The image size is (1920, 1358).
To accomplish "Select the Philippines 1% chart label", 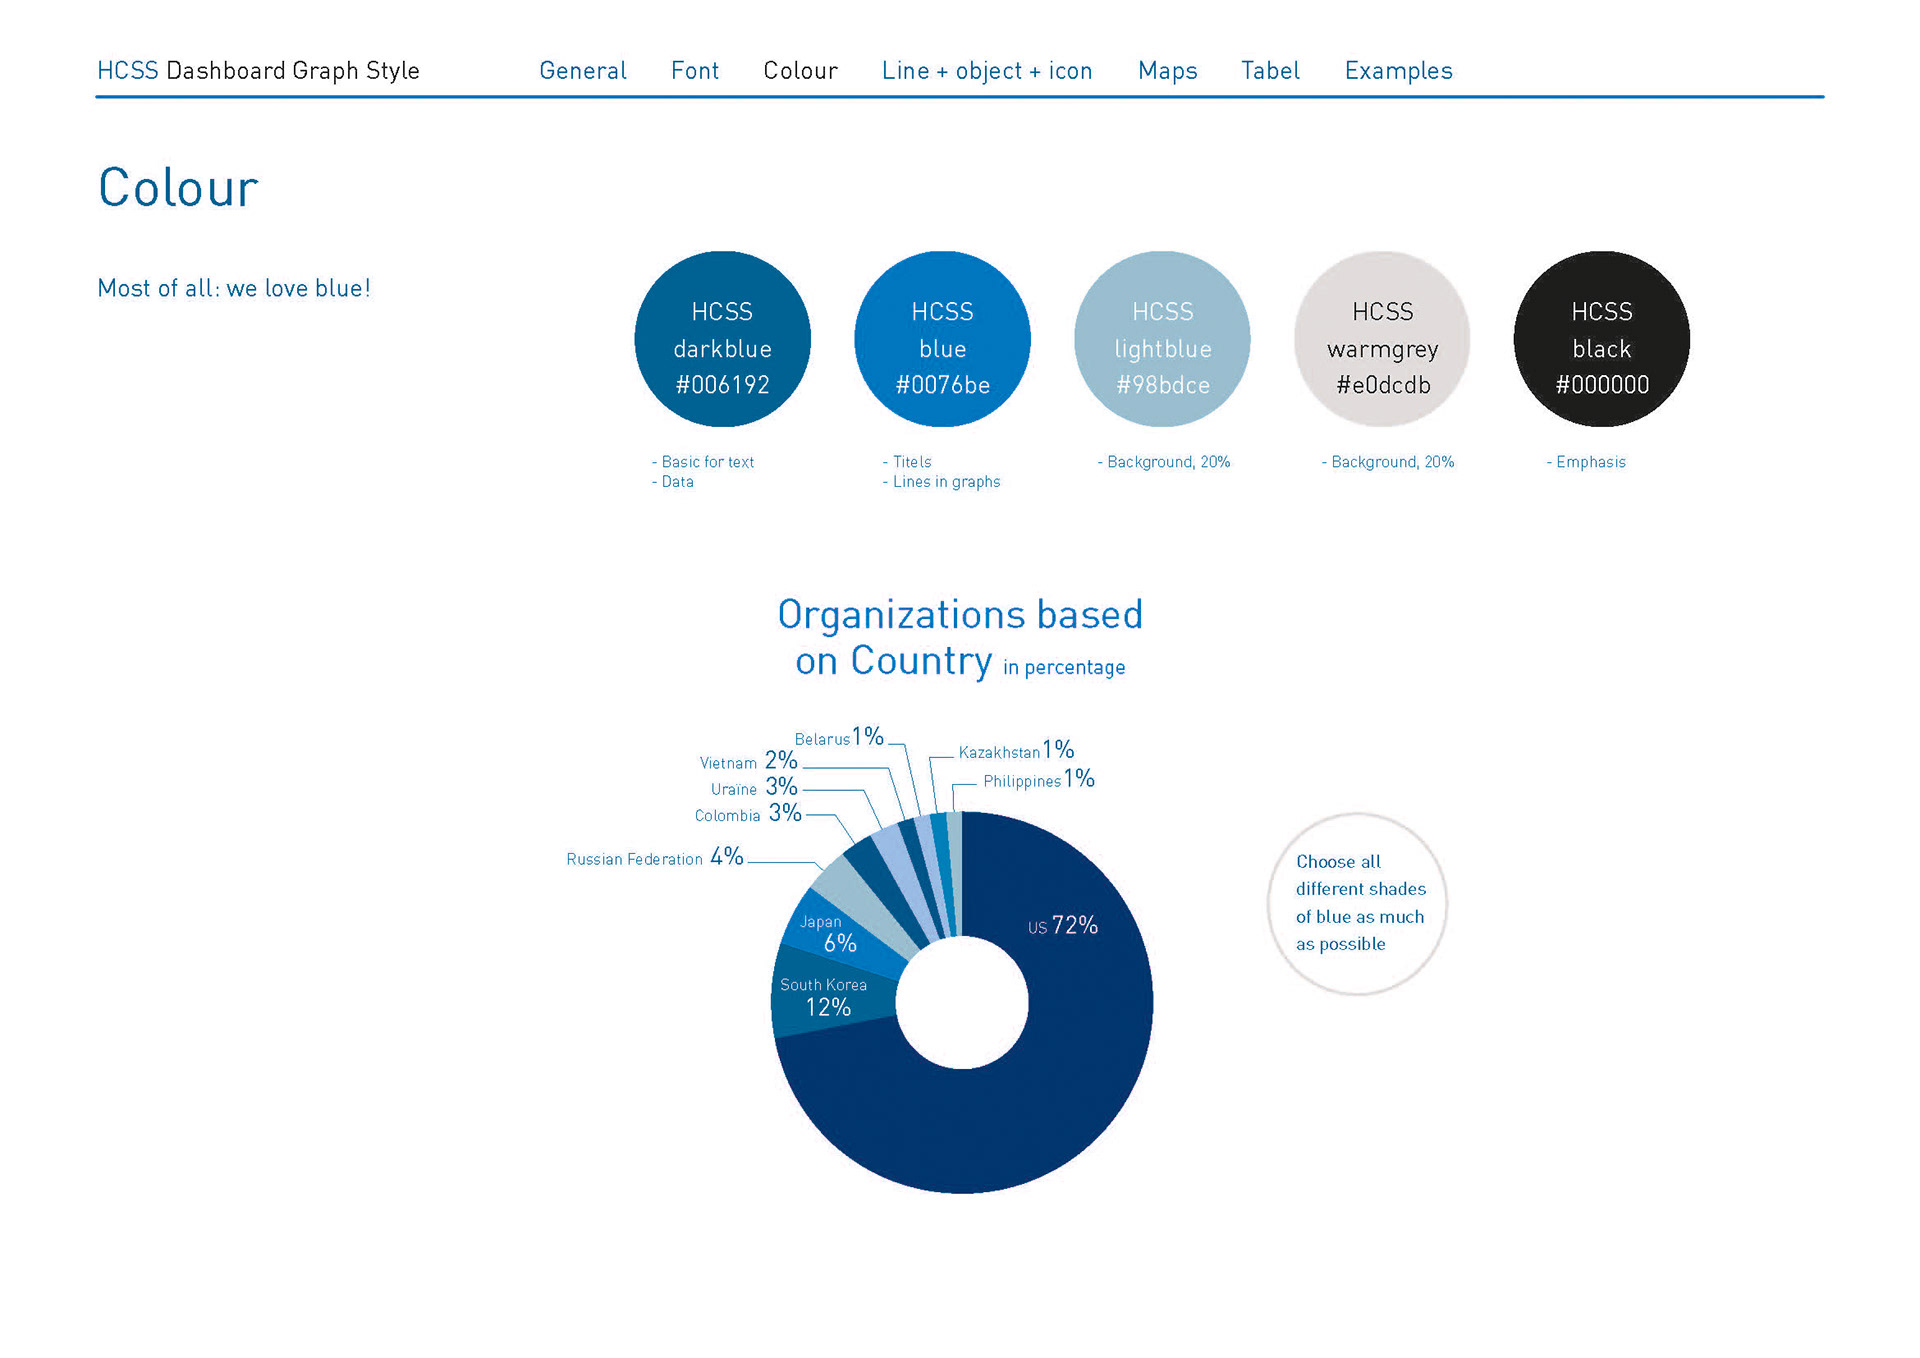I will (1038, 780).
